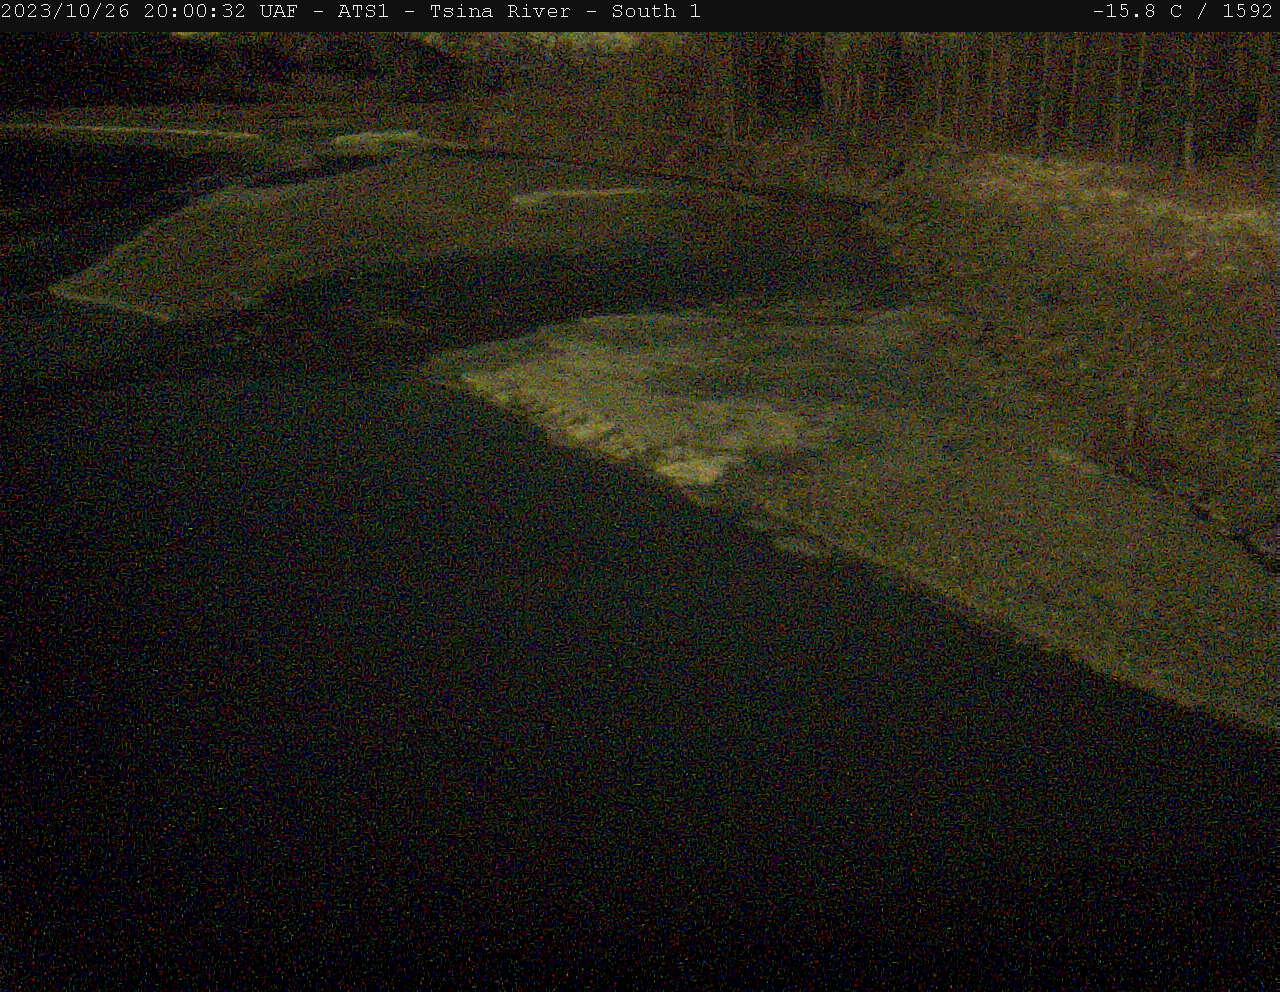Click the temperature reading -15.8 C / 1592

(x=1183, y=12)
